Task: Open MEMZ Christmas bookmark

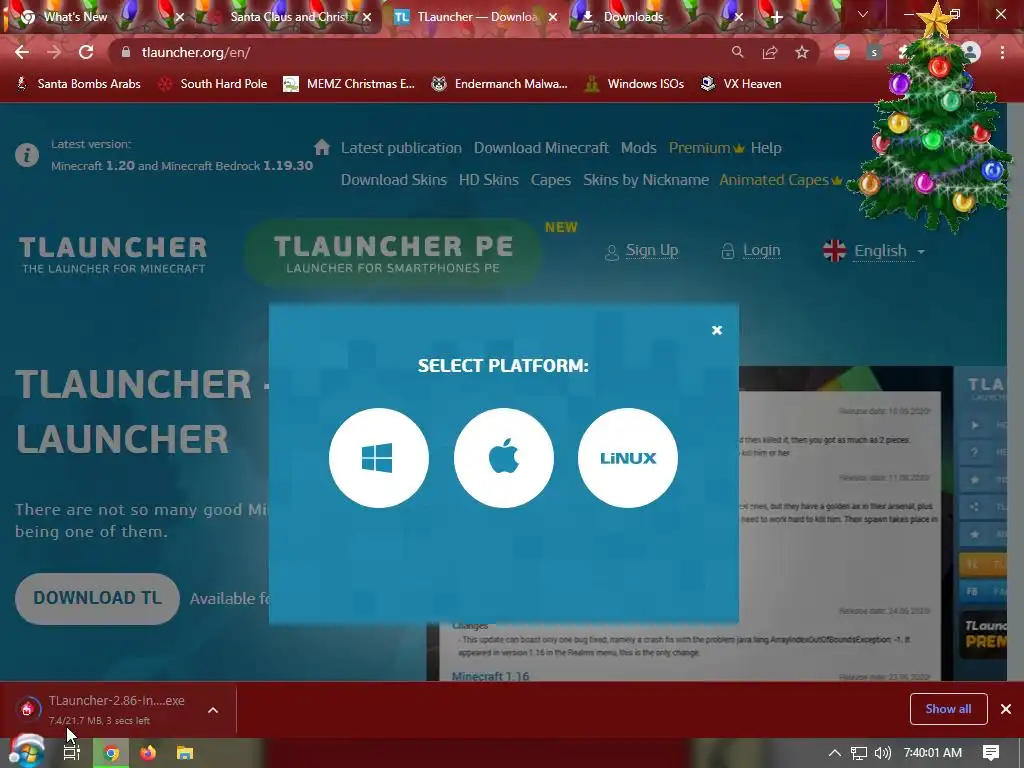Action: coord(349,84)
